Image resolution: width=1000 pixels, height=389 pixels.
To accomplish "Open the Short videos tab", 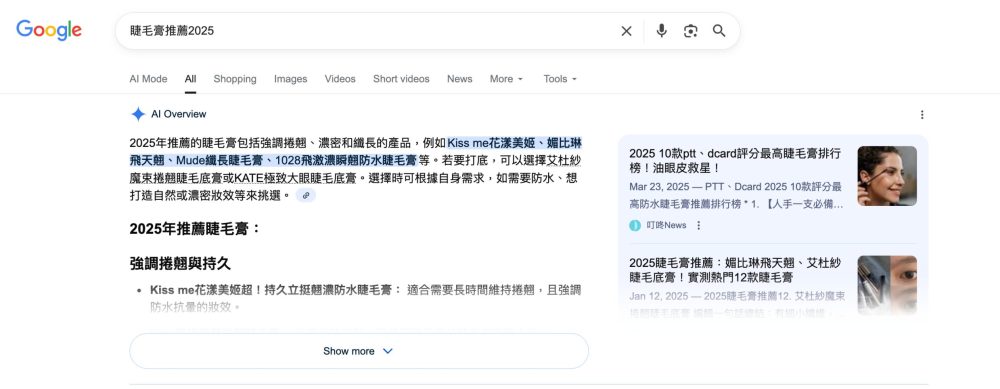I will click(401, 79).
